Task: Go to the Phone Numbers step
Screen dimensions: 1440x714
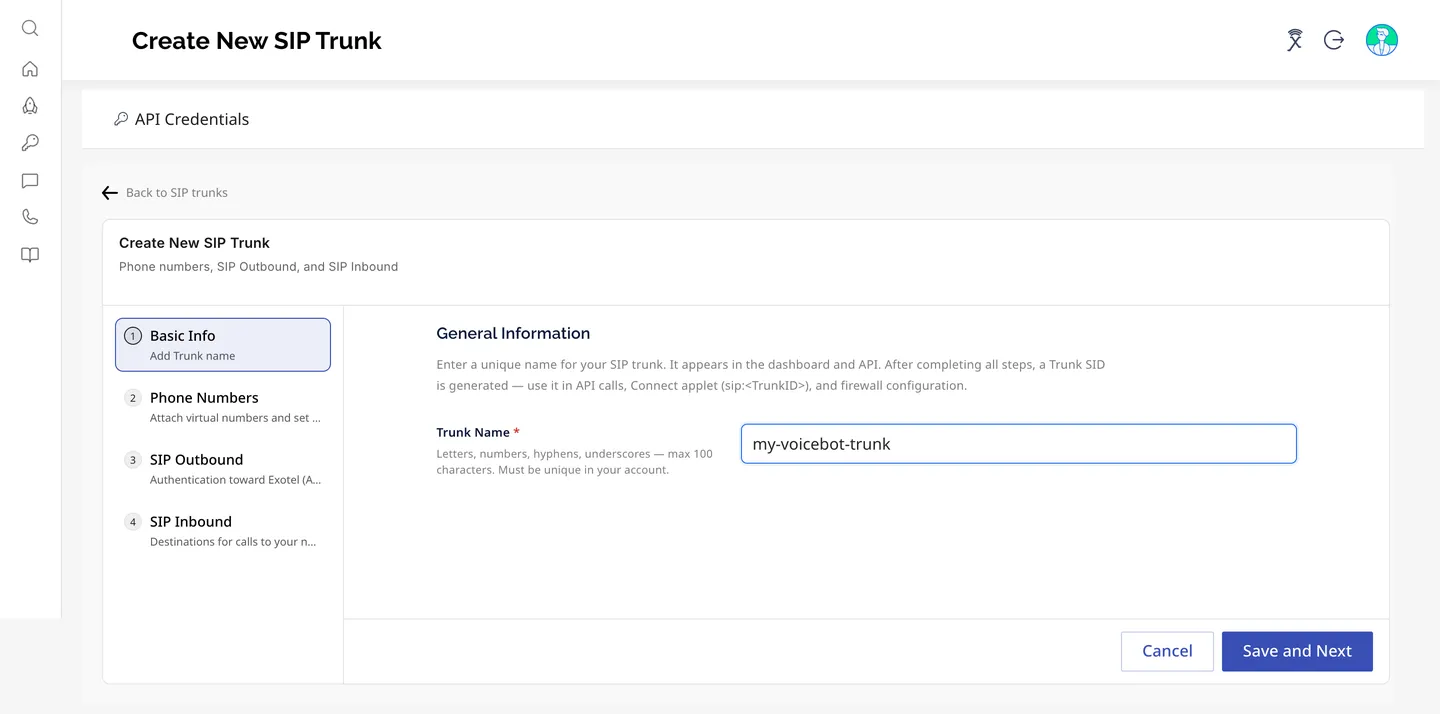Action: (223, 407)
